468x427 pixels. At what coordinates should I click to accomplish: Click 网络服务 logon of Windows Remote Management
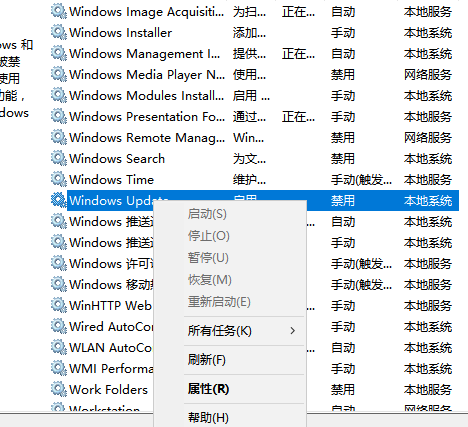(428, 138)
